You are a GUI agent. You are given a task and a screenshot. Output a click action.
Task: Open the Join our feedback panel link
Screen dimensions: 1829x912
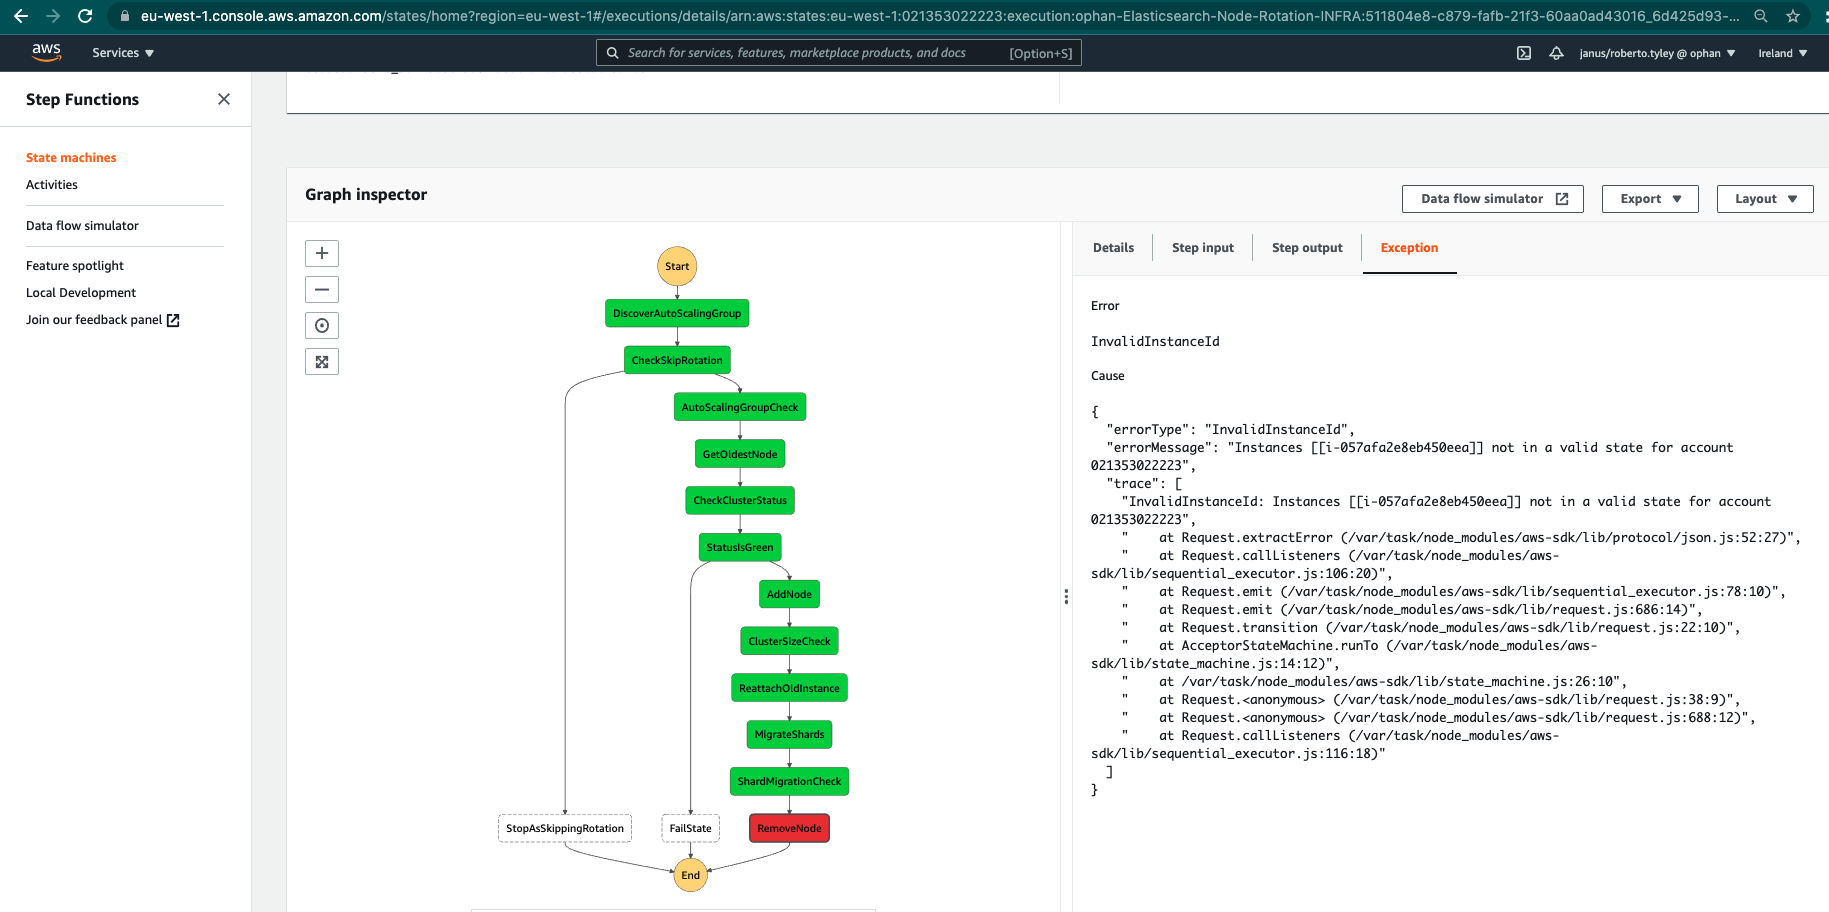pos(95,319)
